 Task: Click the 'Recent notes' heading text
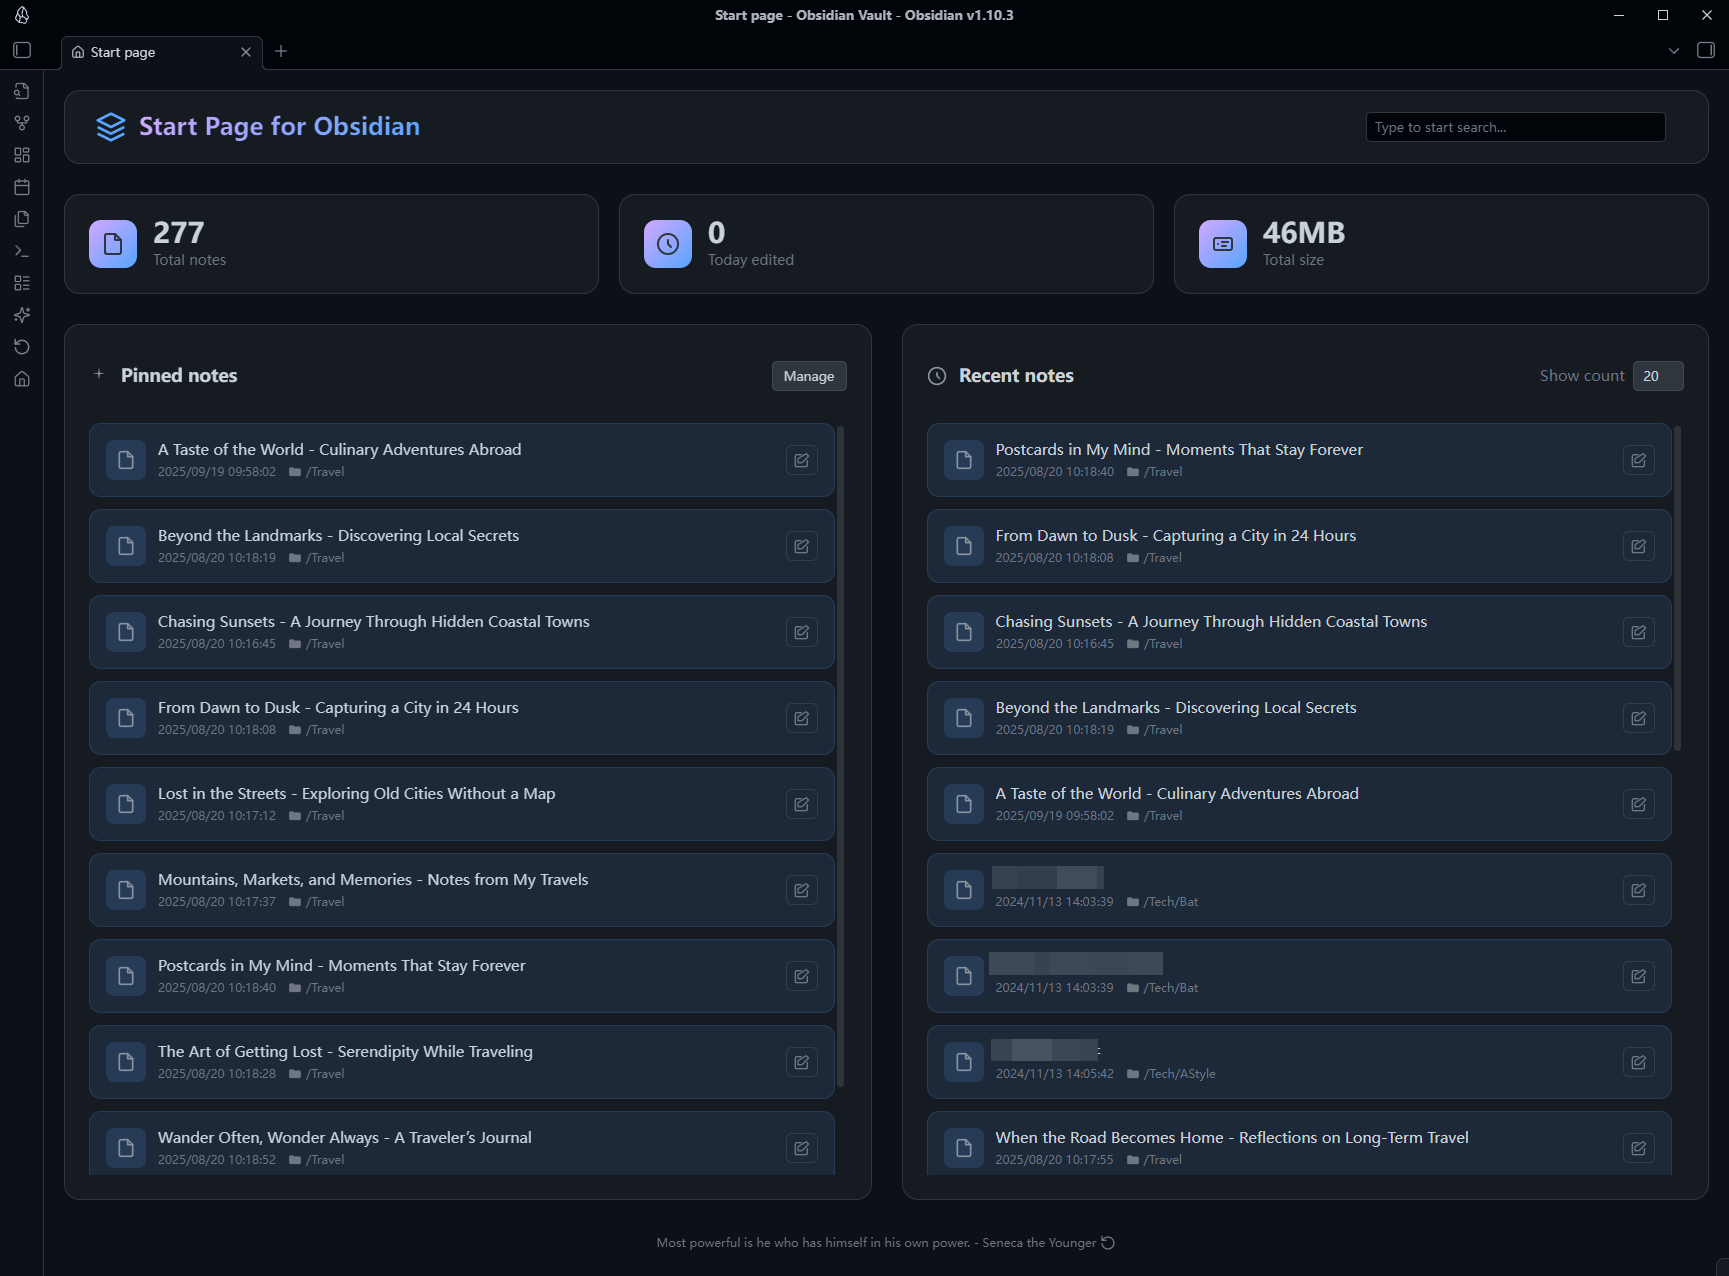(1016, 376)
